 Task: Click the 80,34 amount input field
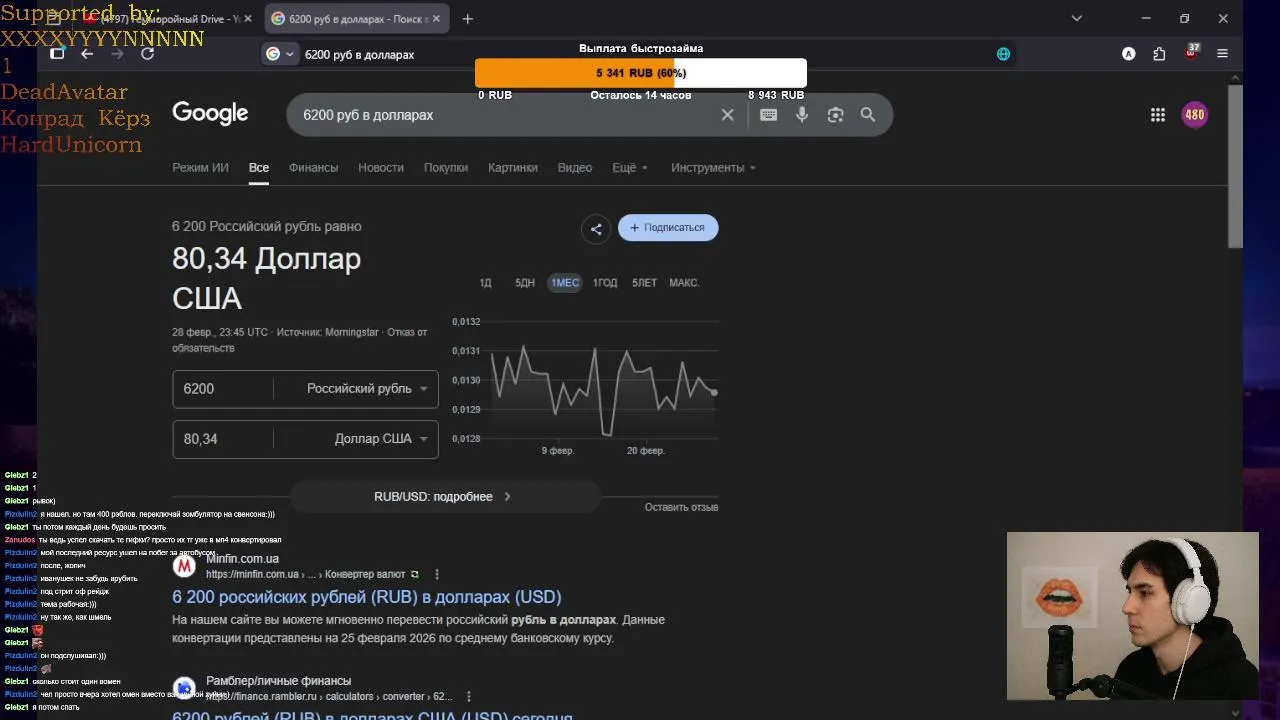click(223, 439)
